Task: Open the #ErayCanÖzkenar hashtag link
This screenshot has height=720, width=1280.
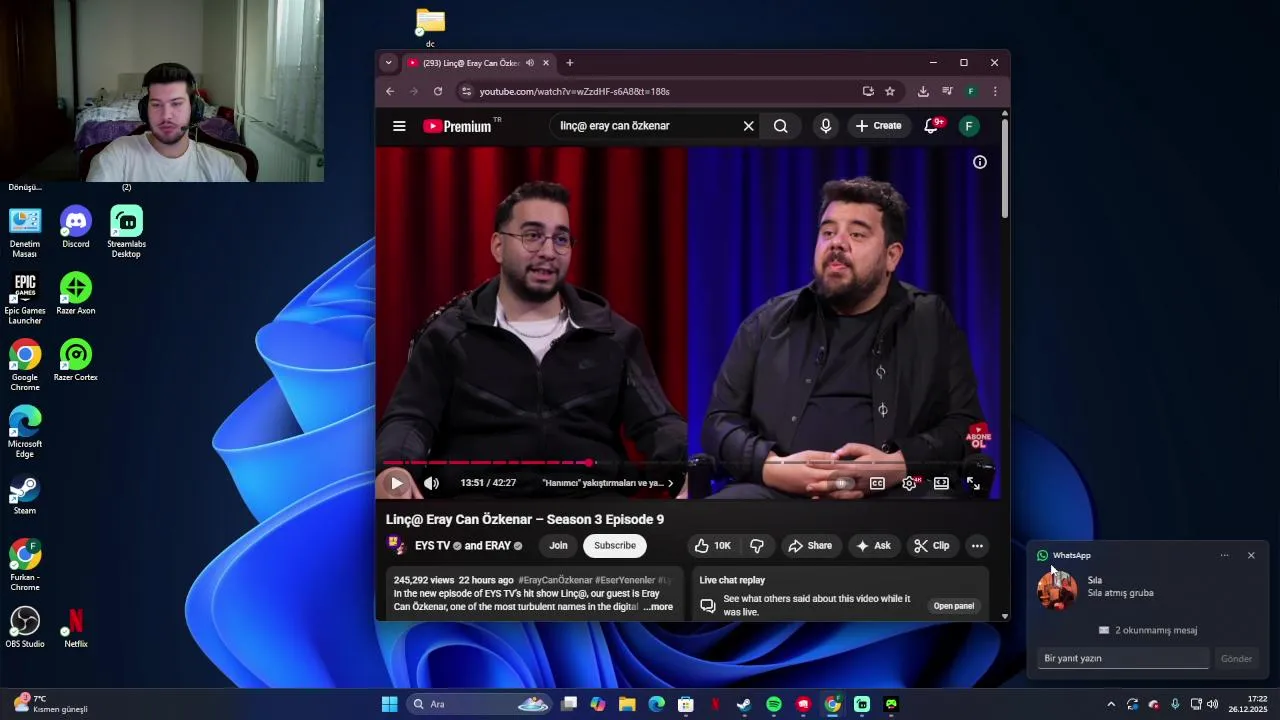Action: (x=556, y=580)
